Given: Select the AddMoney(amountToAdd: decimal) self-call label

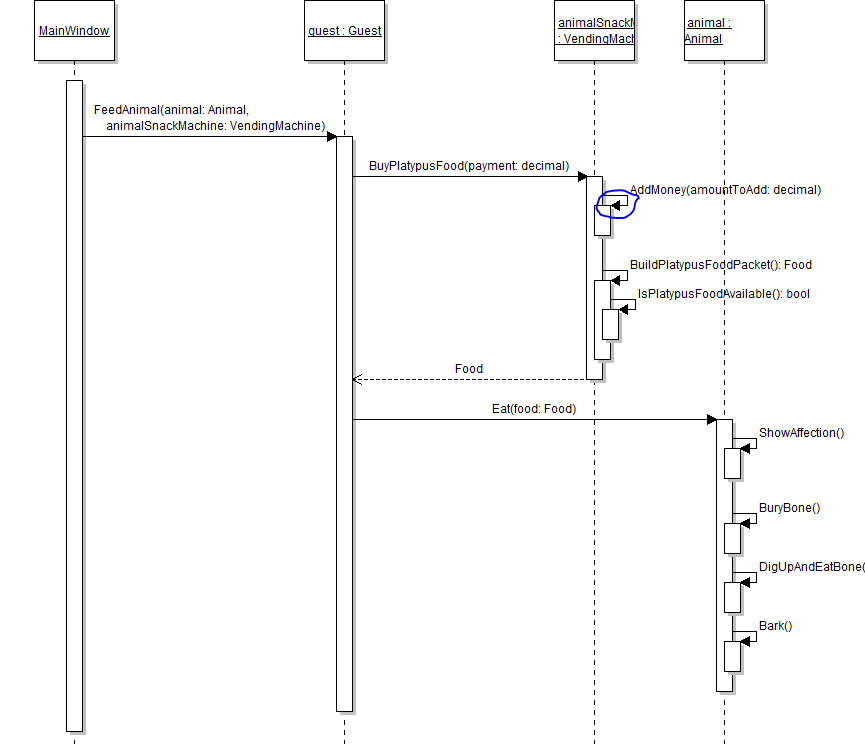Looking at the screenshot, I should tap(724, 190).
